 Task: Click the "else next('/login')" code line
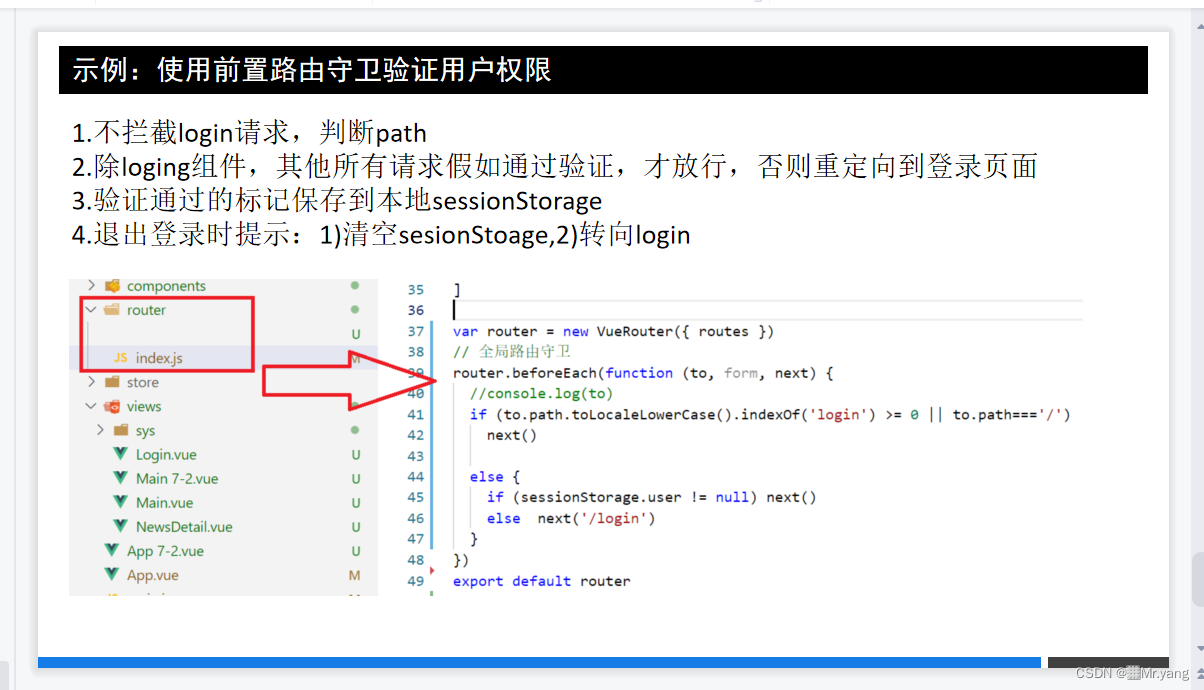[571, 518]
